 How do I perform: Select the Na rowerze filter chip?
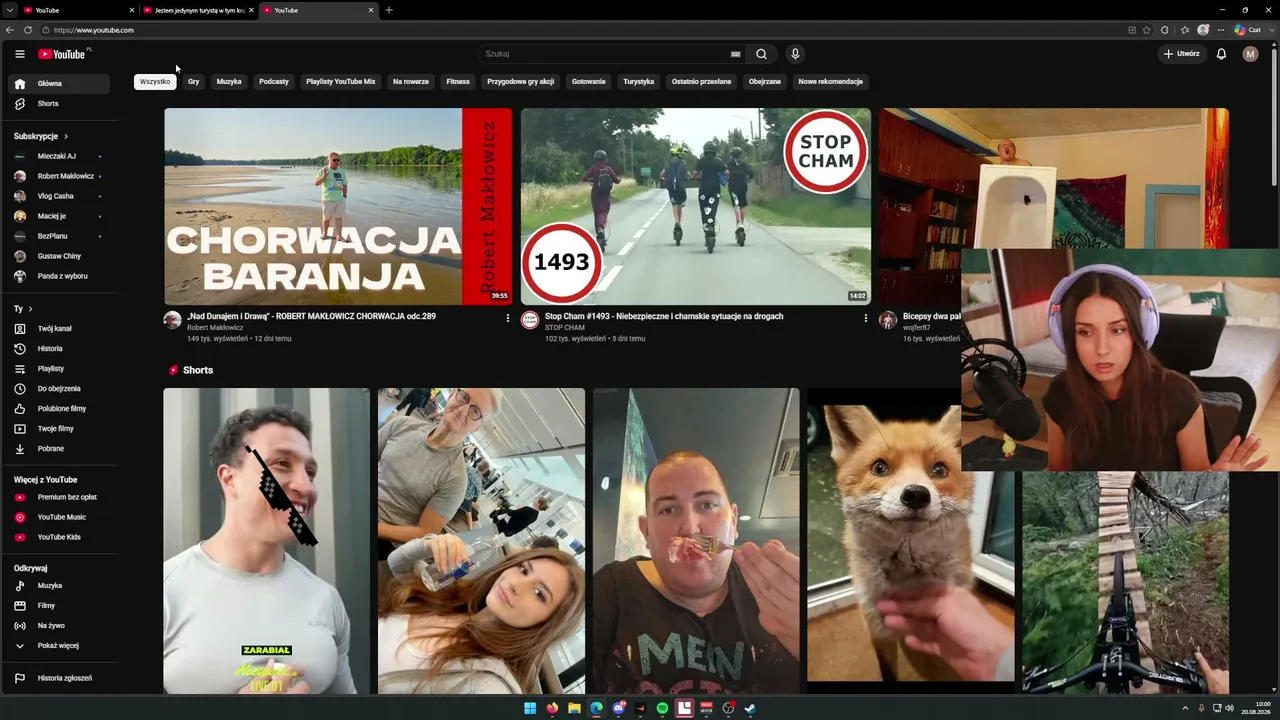click(x=411, y=82)
